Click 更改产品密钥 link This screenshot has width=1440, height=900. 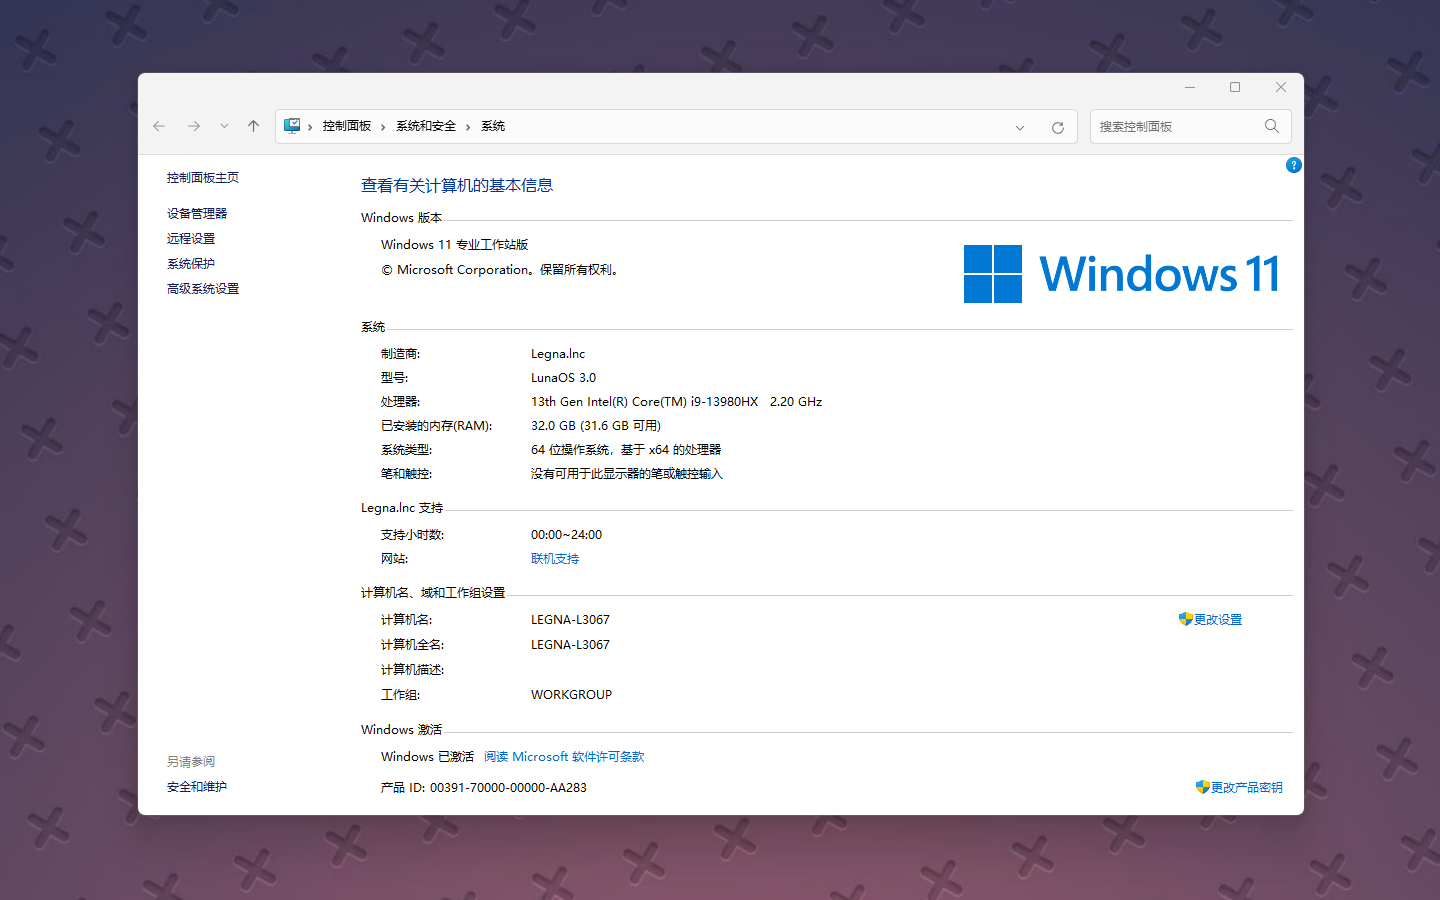click(1247, 788)
